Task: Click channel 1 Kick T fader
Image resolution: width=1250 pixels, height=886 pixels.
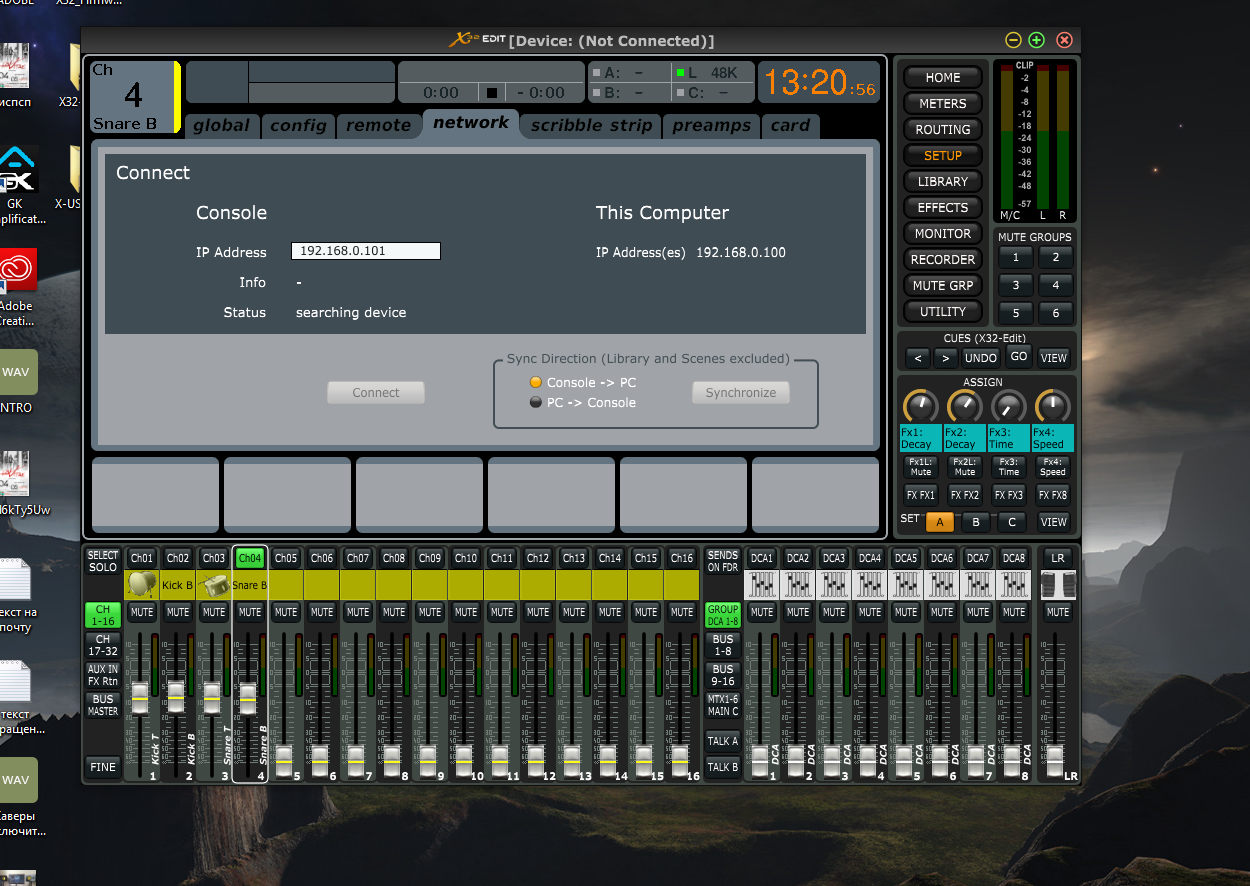Action: click(140, 697)
